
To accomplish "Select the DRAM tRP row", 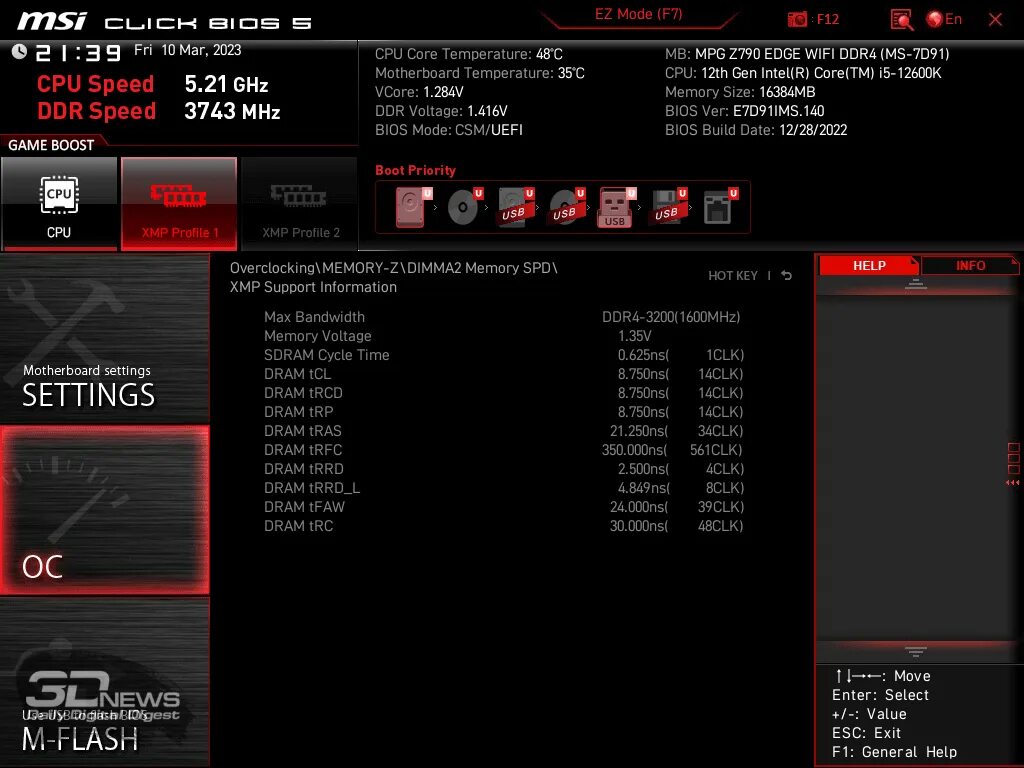I will coord(504,411).
